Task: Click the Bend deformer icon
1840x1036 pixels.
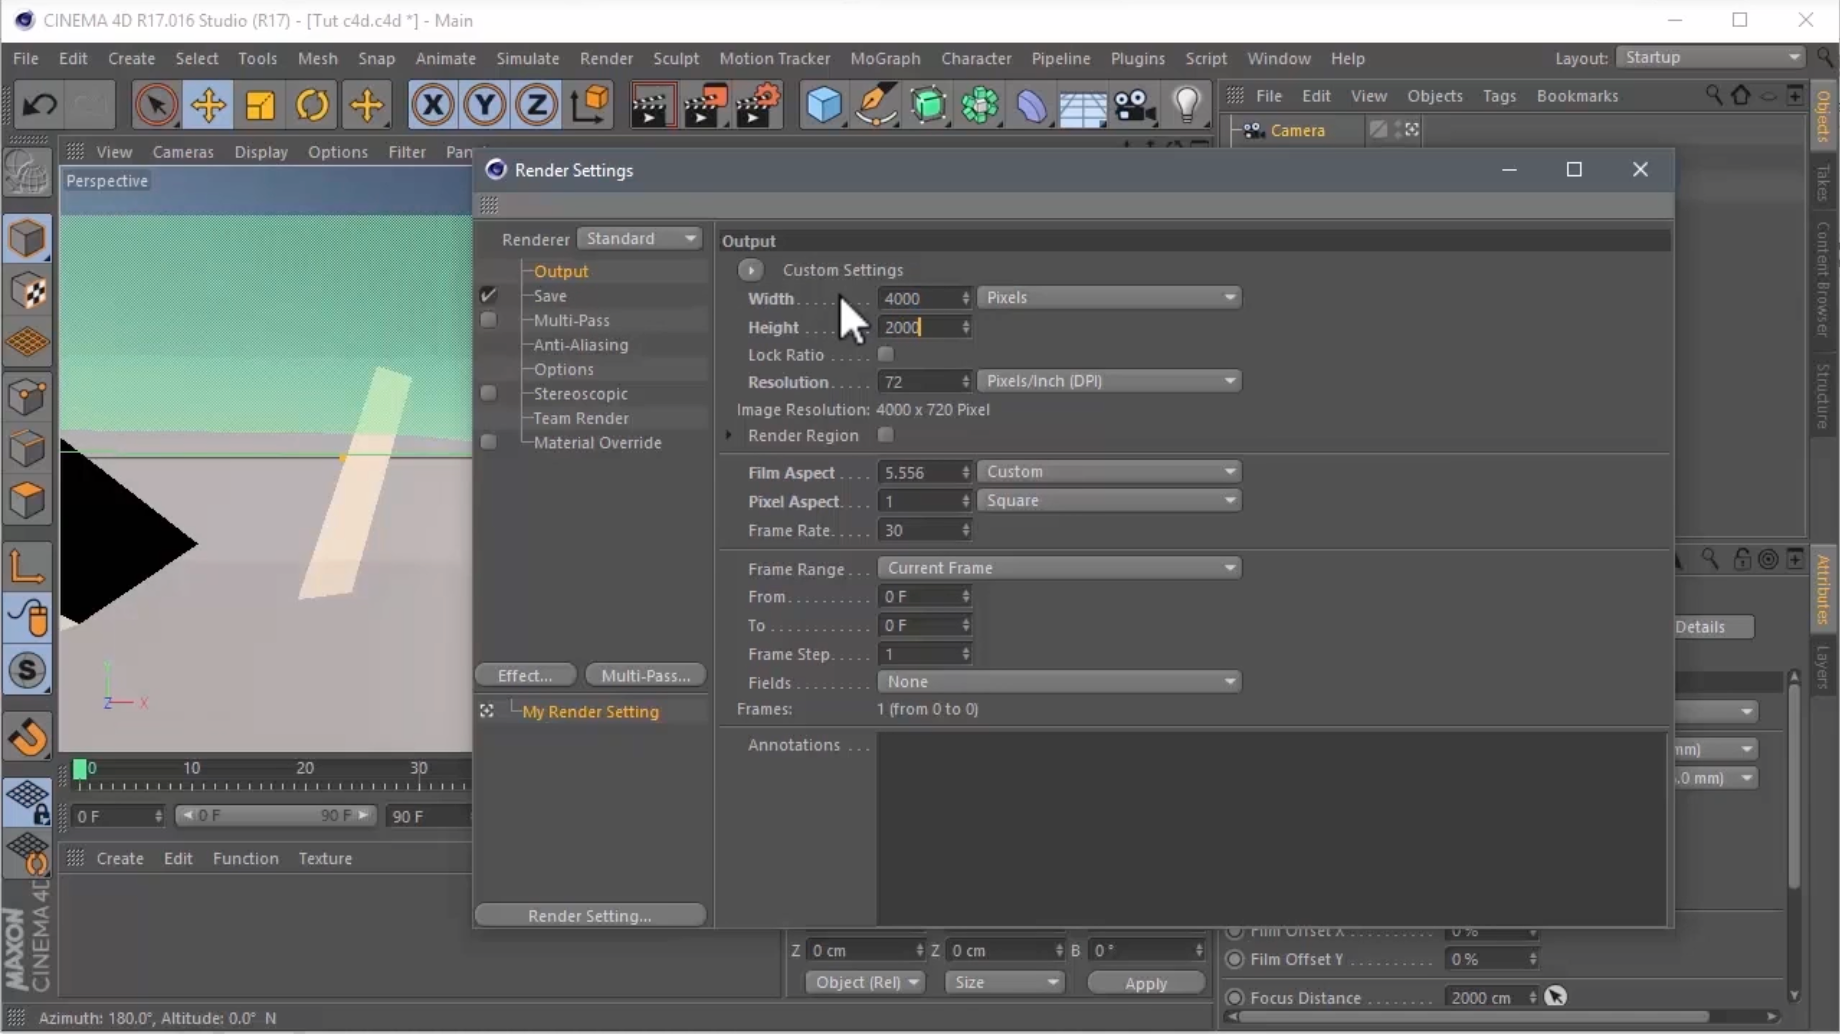Action: click(x=1031, y=105)
